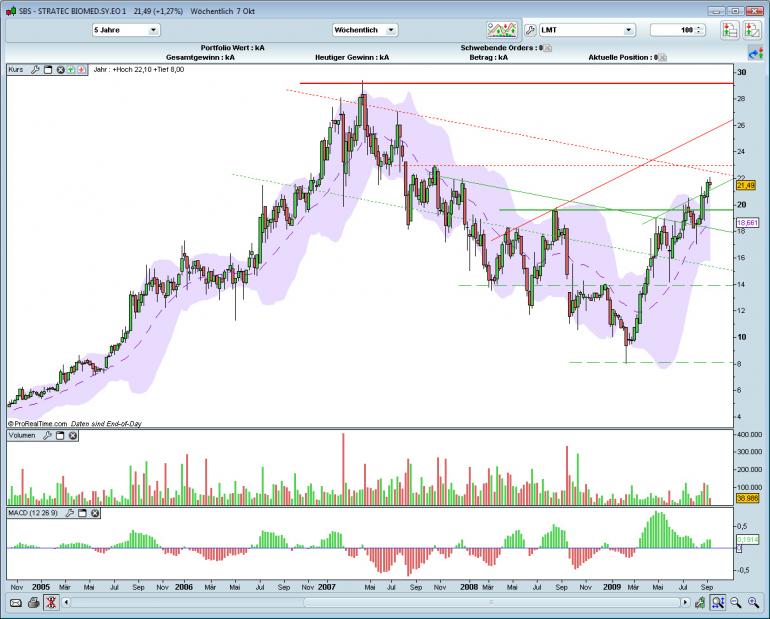Click the horizontal chart scrollbar thumb

(x=491, y=602)
